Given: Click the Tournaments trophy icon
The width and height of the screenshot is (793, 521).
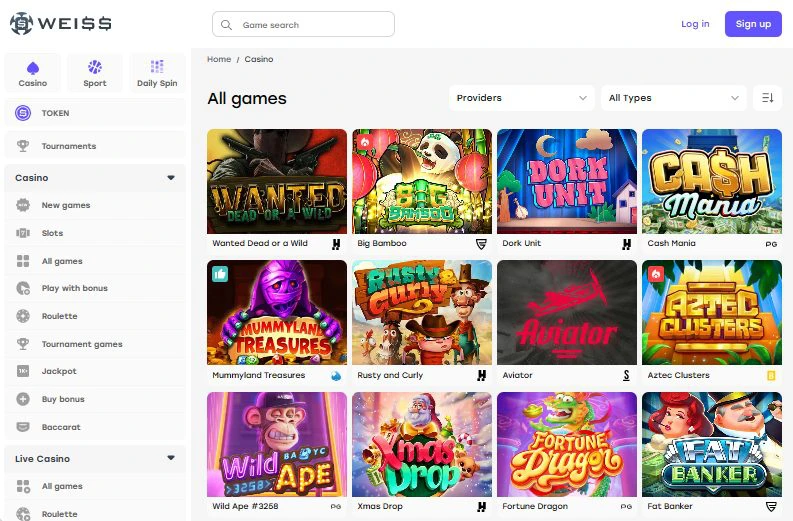Looking at the screenshot, I should coord(23,146).
